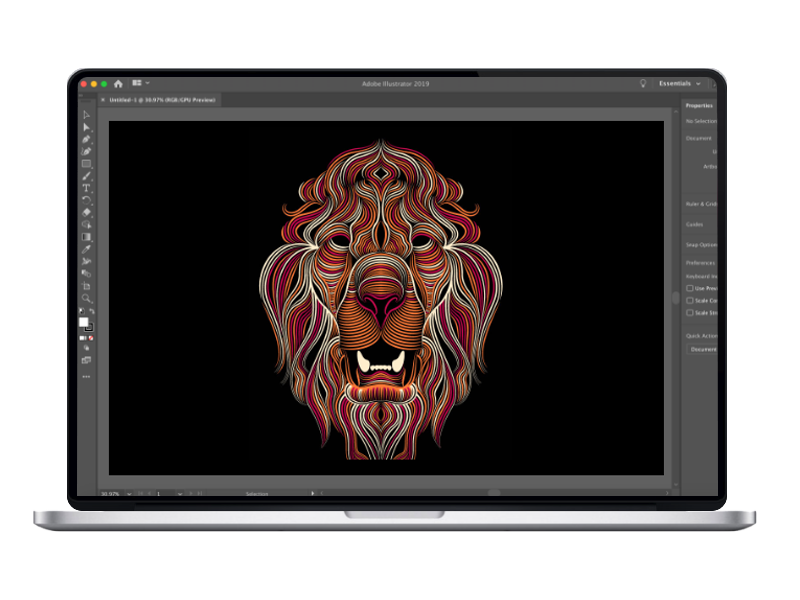The width and height of the screenshot is (800, 600).
Task: Open the white Fill color box
Action: pyautogui.click(x=84, y=322)
